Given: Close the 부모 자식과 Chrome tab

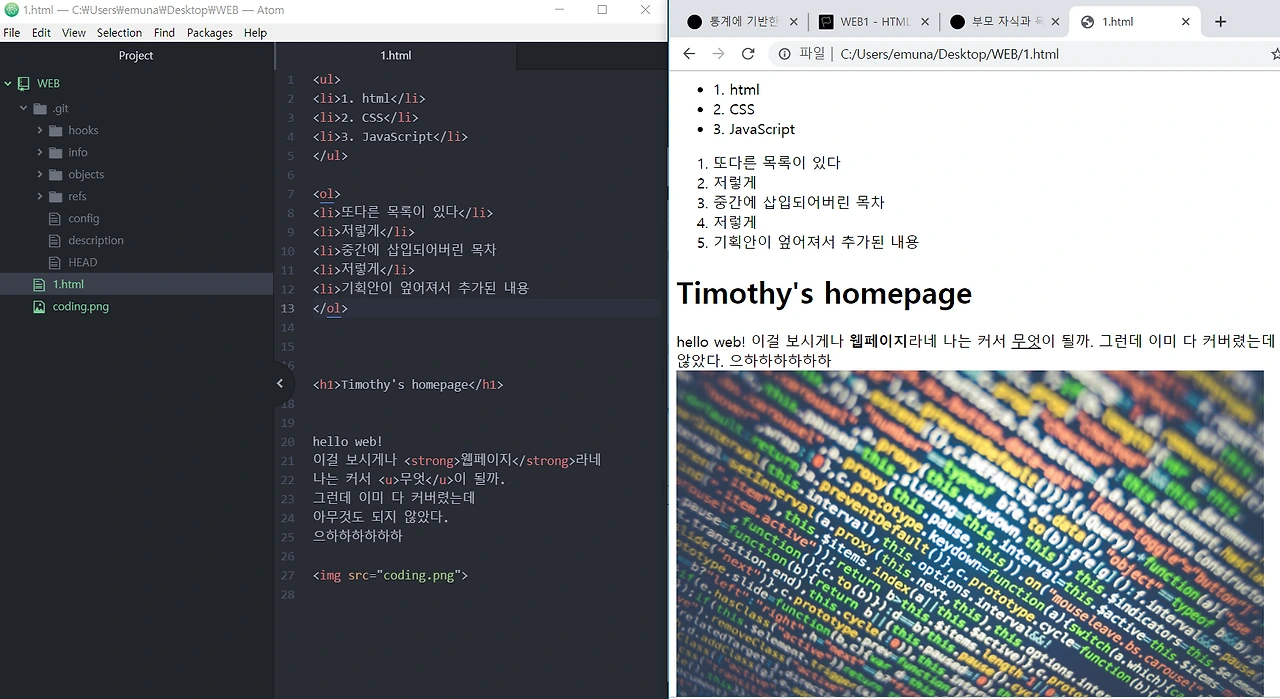Looking at the screenshot, I should [1055, 22].
